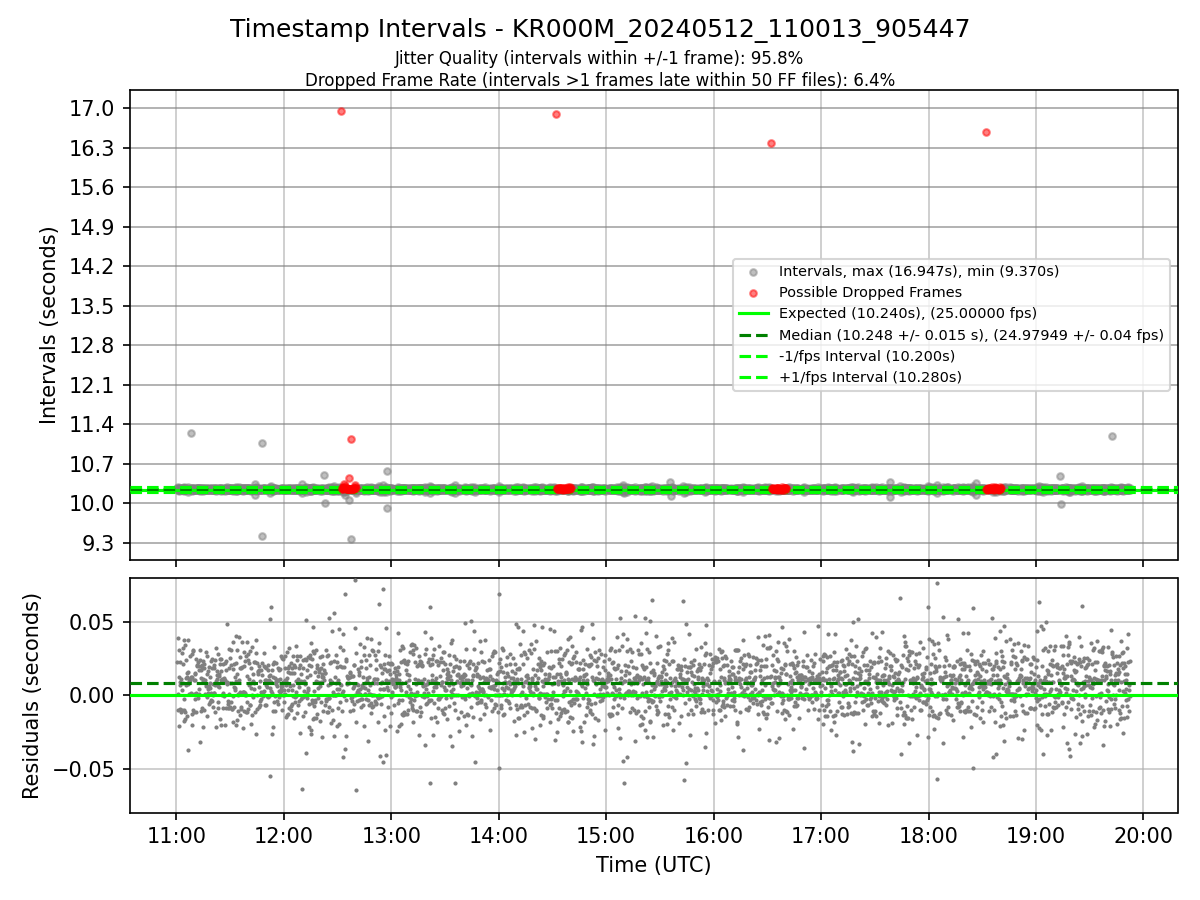Image resolution: width=1200 pixels, height=900 pixels.
Task: Click the red dropped-frame point above 18:30
Action: click(x=986, y=132)
